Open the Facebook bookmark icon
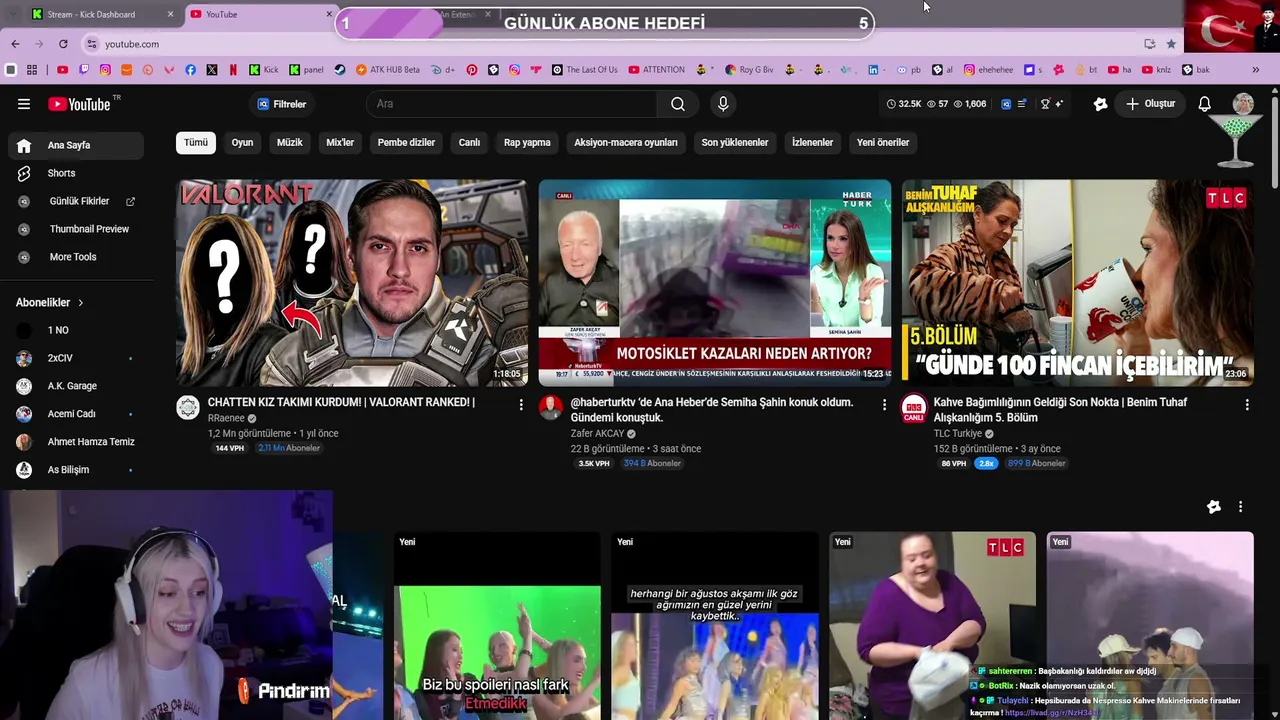Image resolution: width=1280 pixels, height=720 pixels. point(190,70)
